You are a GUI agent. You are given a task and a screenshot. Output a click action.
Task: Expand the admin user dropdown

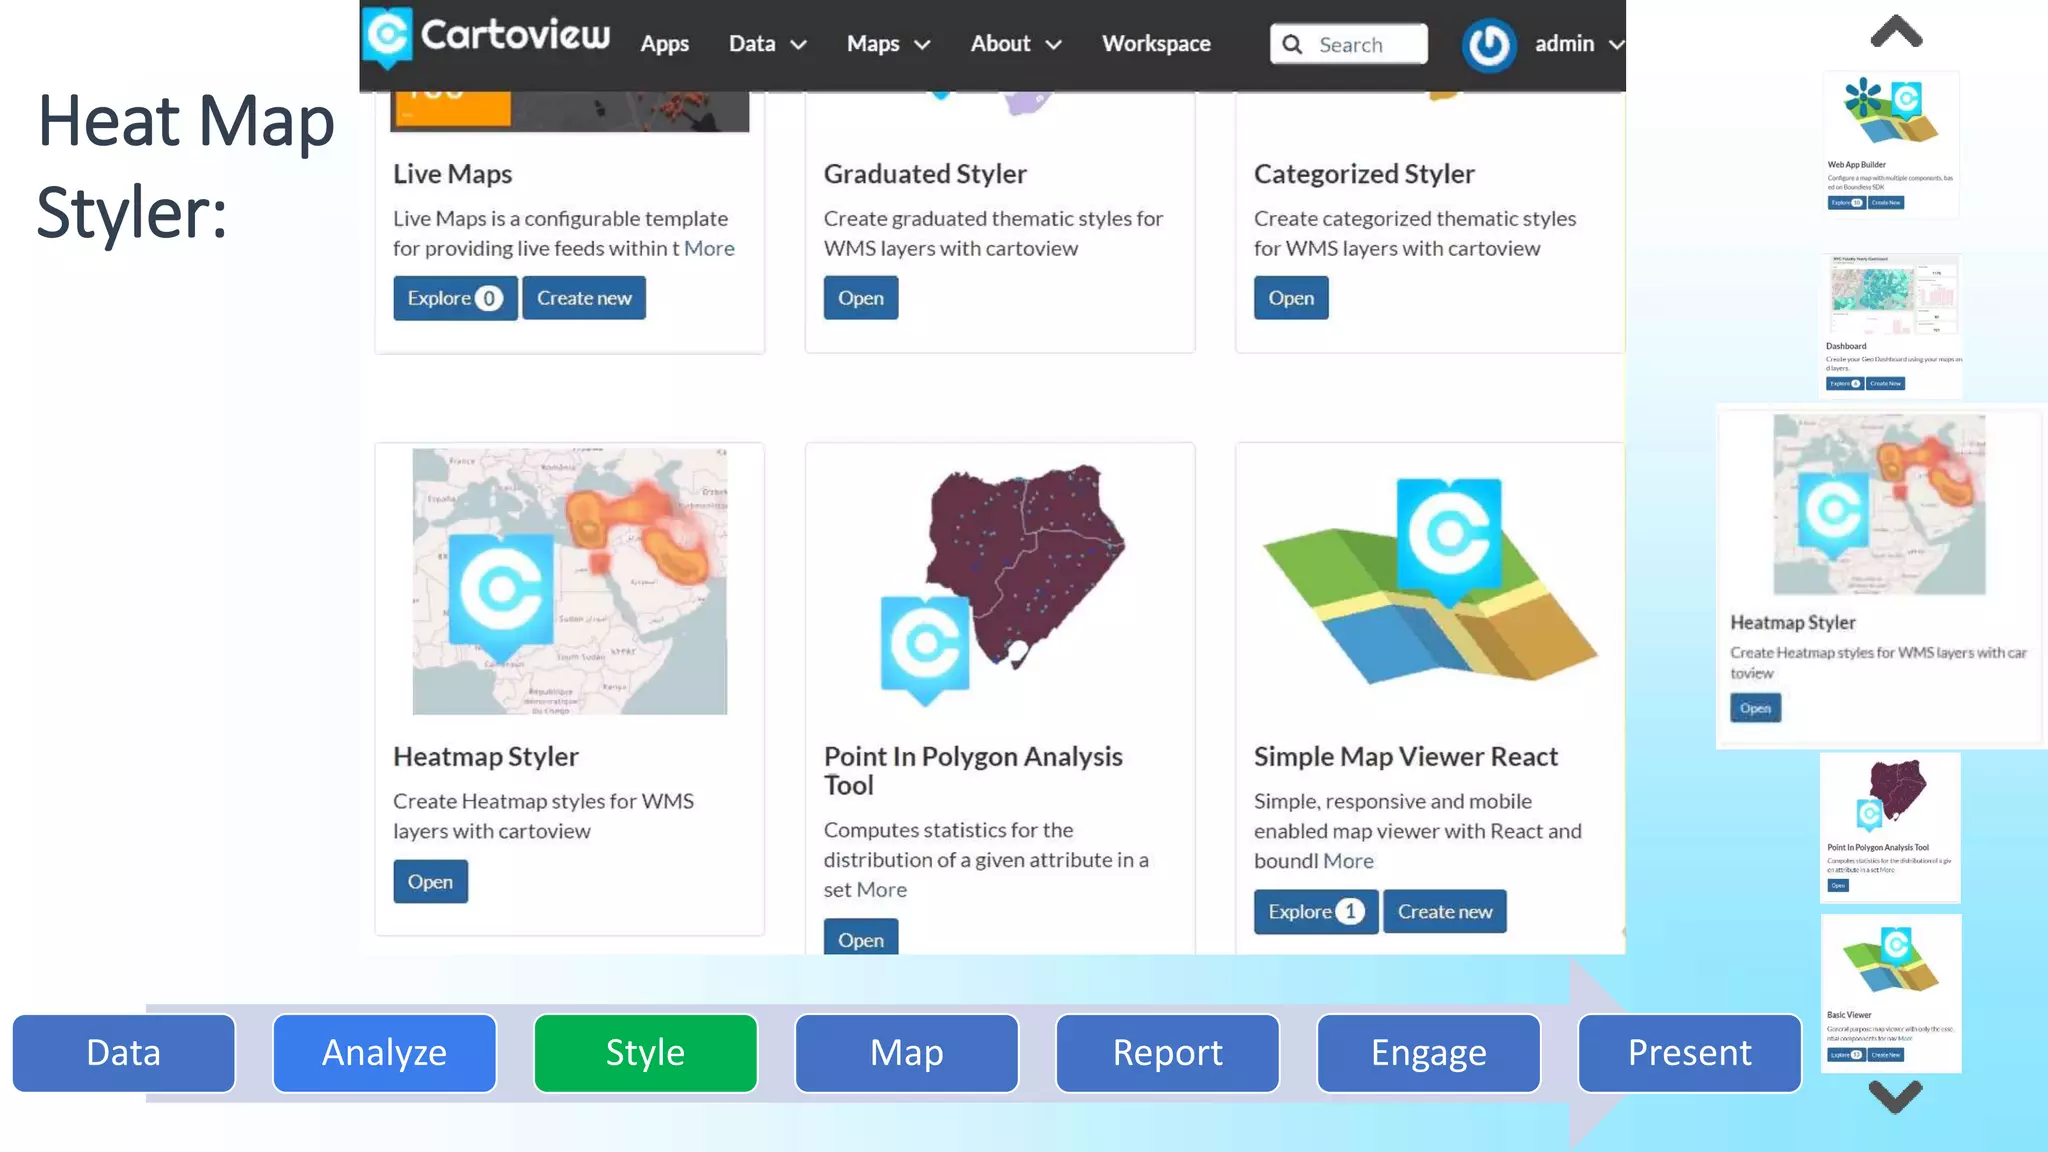1579,44
